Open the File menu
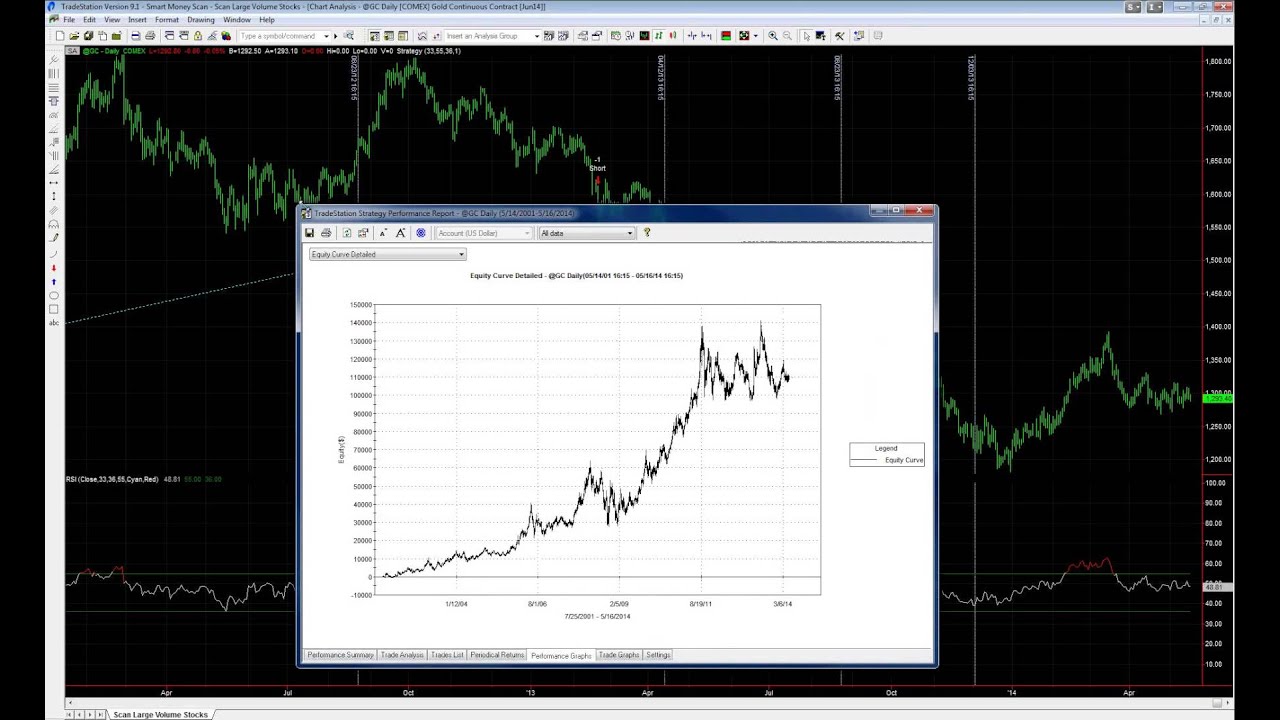The width and height of the screenshot is (1280, 720). point(69,20)
